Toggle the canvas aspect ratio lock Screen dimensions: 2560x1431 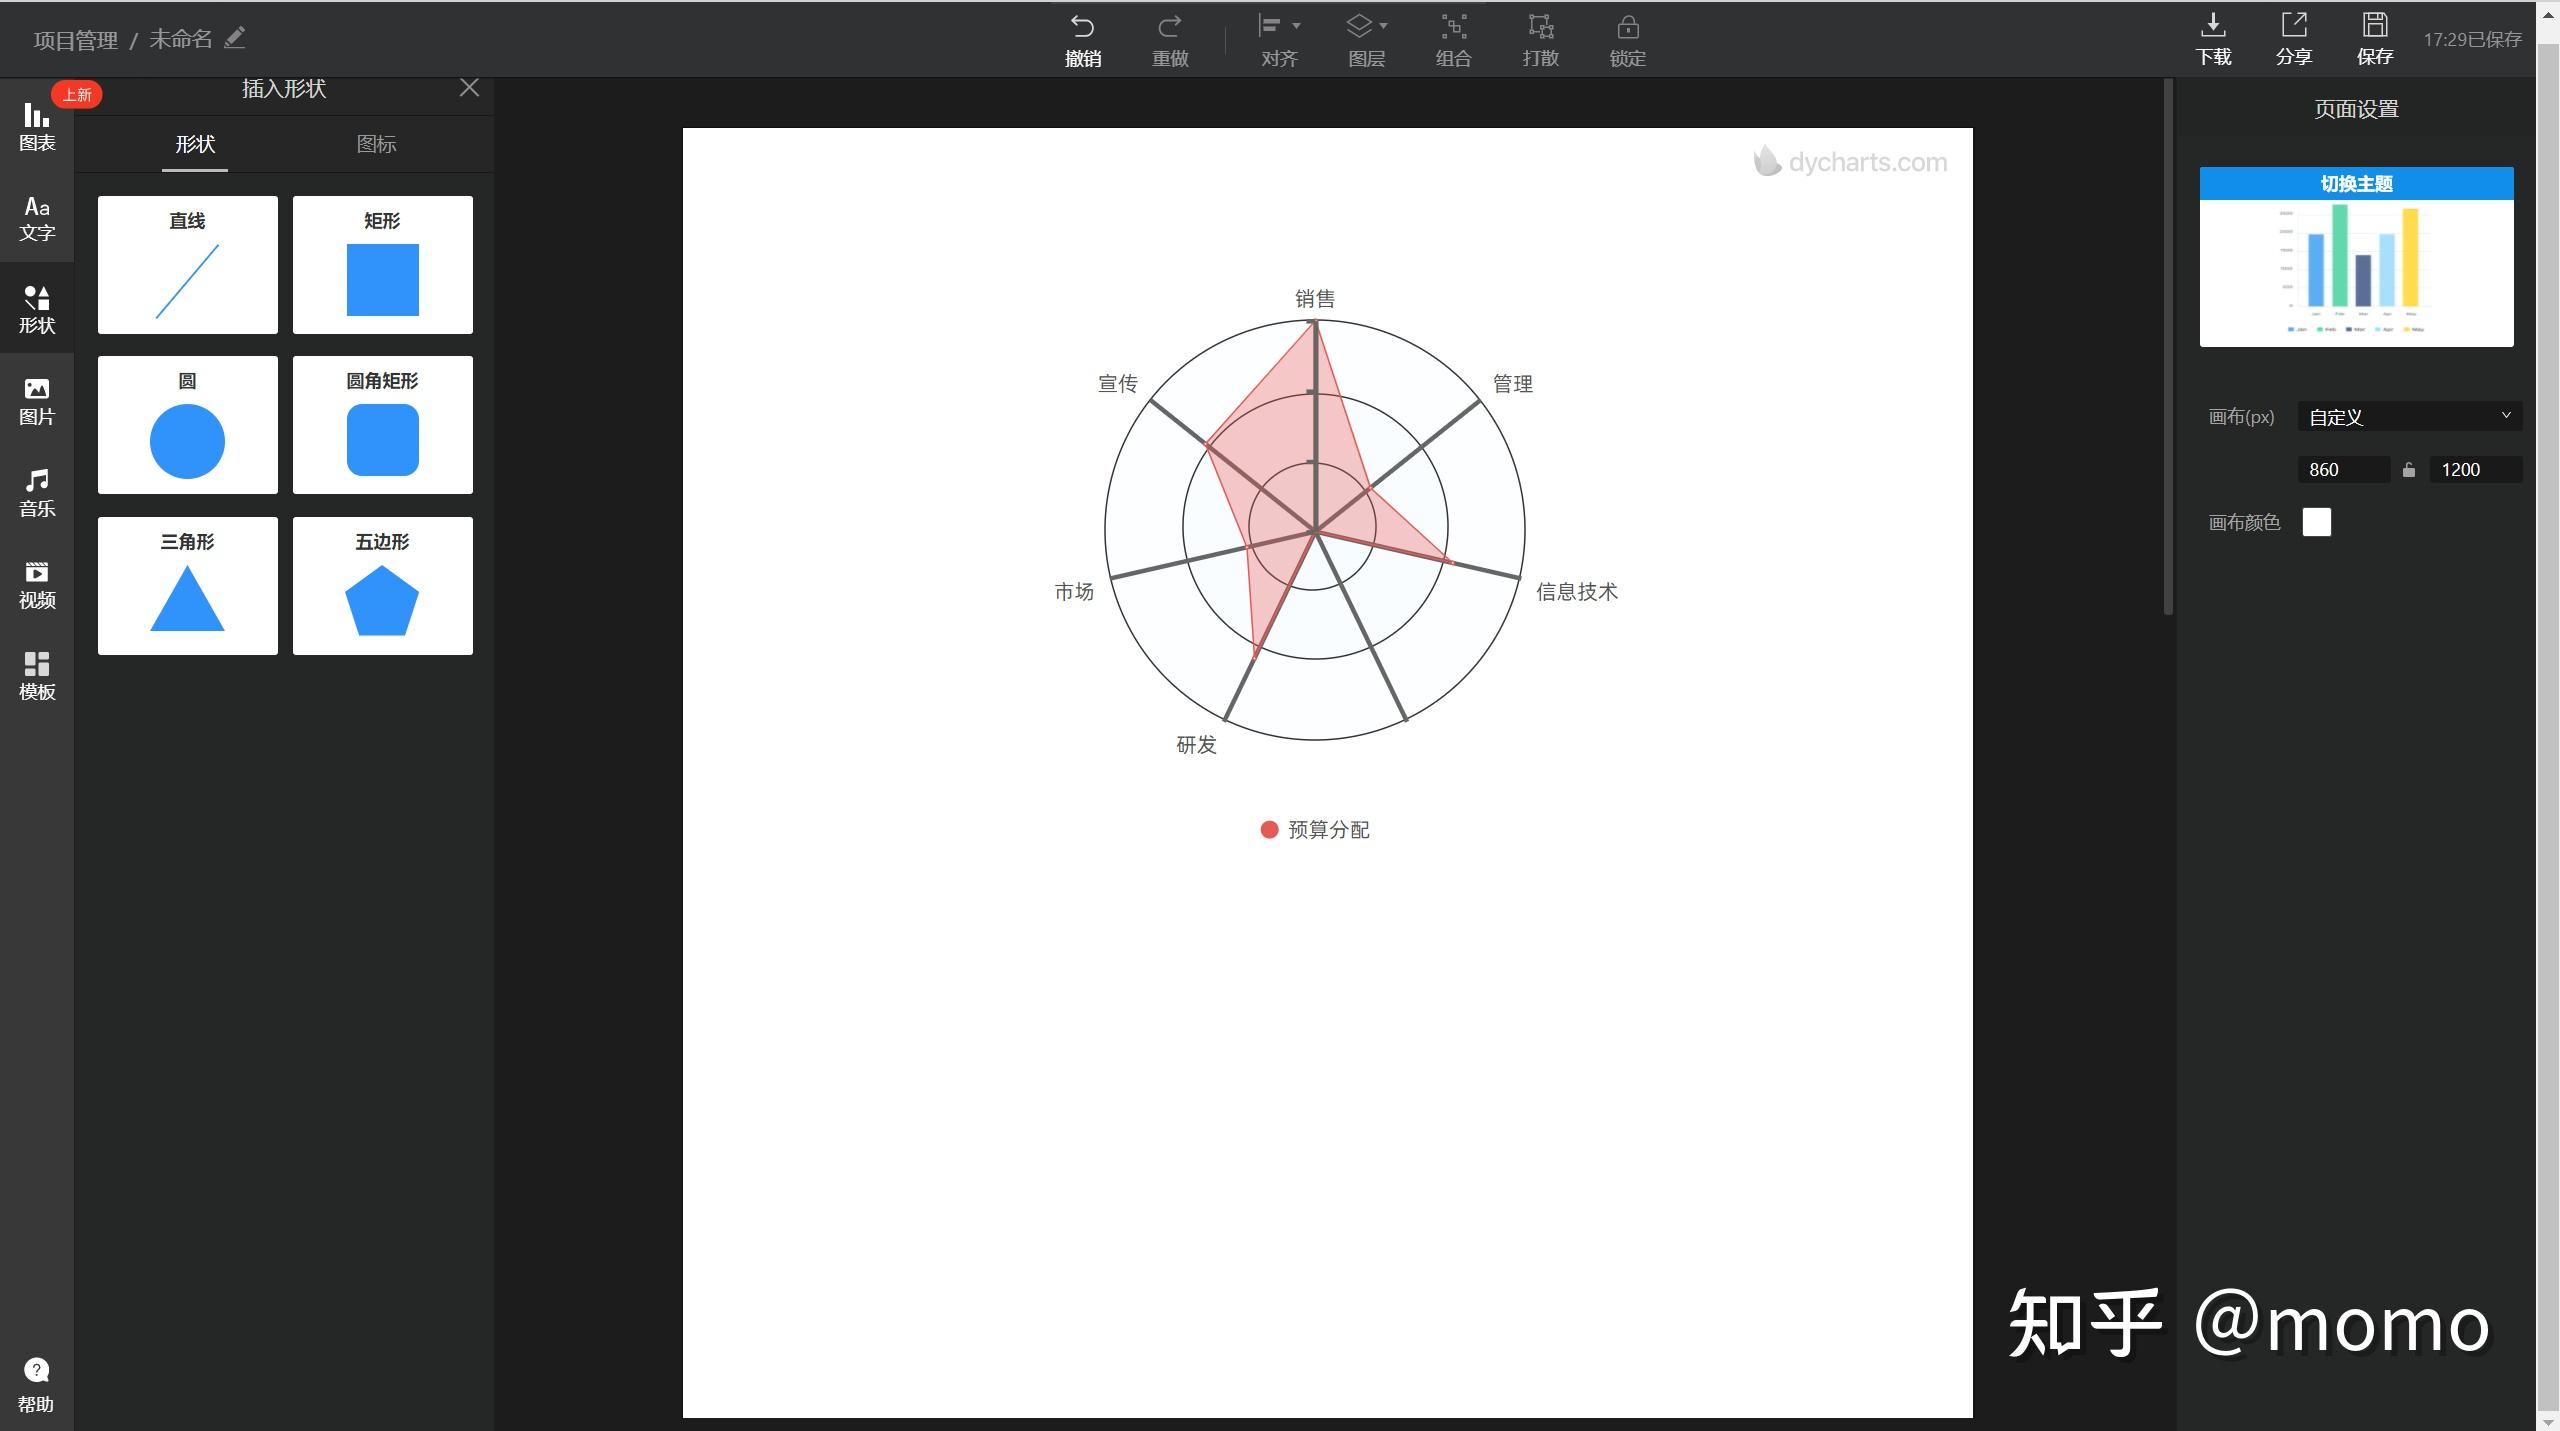tap(2409, 470)
